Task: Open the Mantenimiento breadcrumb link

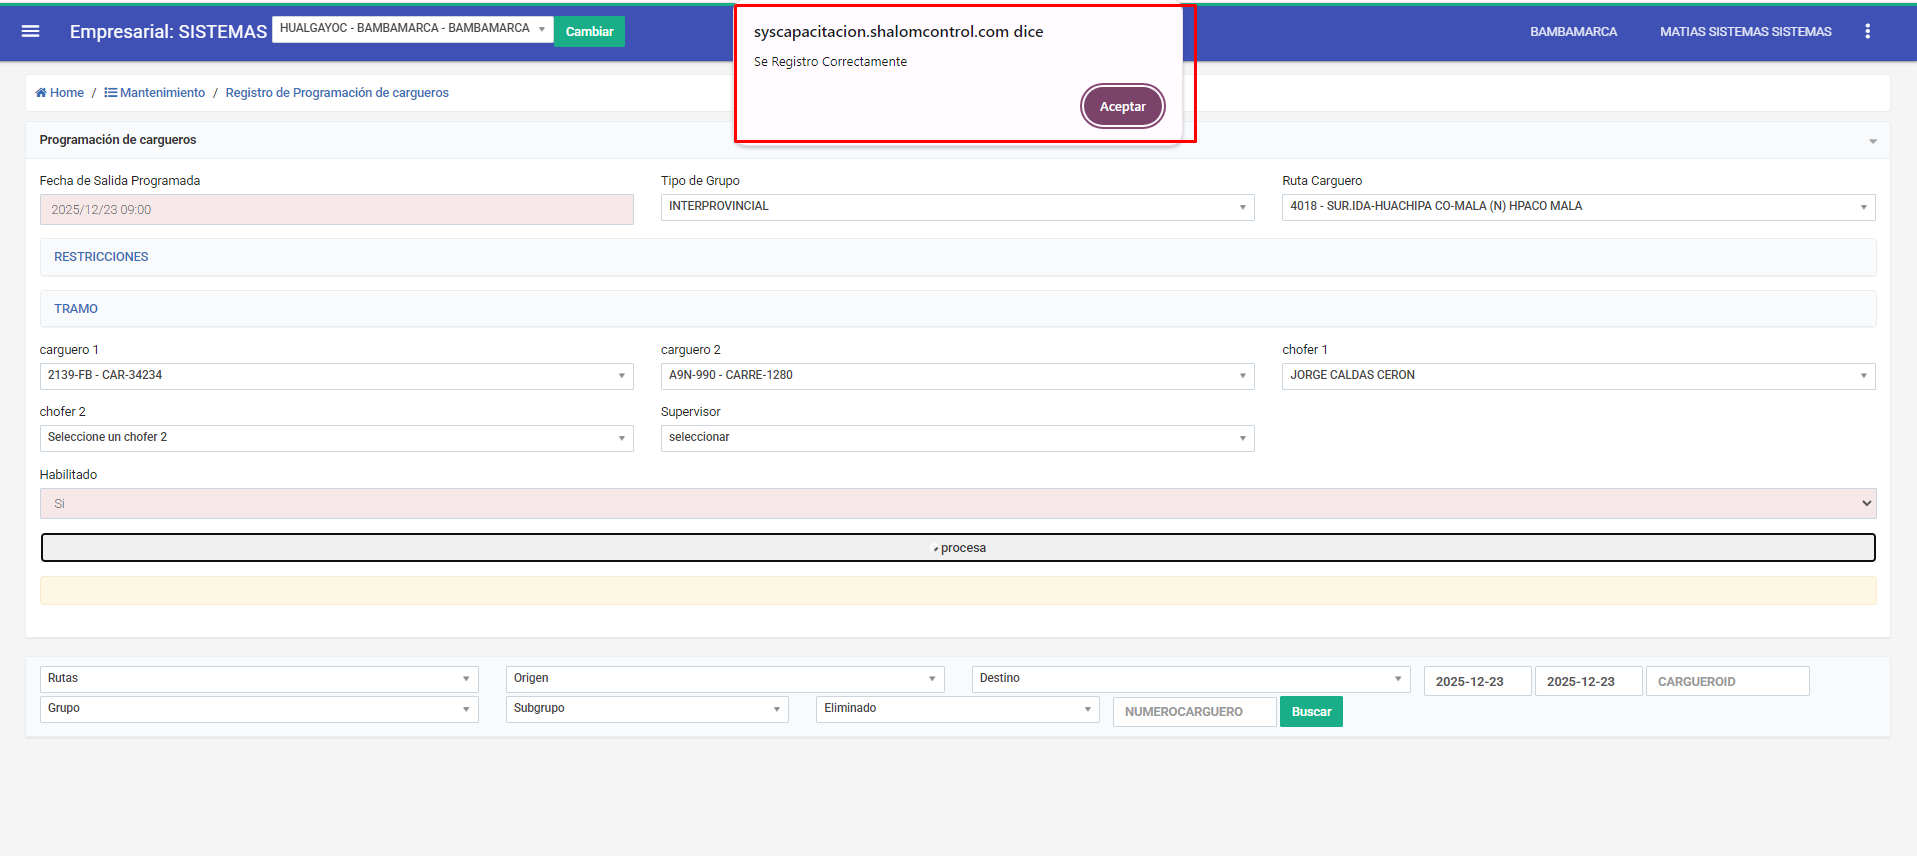Action: tap(161, 93)
